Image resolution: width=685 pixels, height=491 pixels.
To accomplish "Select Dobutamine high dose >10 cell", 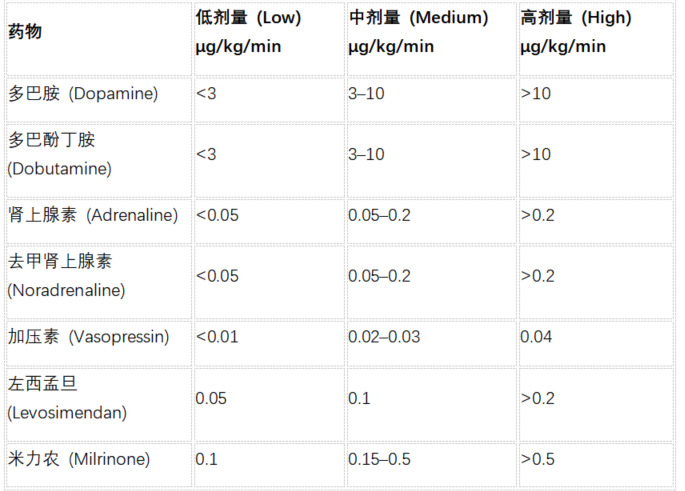I will tap(596, 161).
